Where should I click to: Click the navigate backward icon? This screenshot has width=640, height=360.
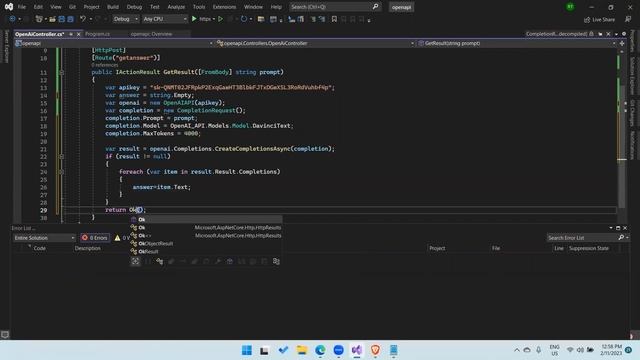[13, 19]
